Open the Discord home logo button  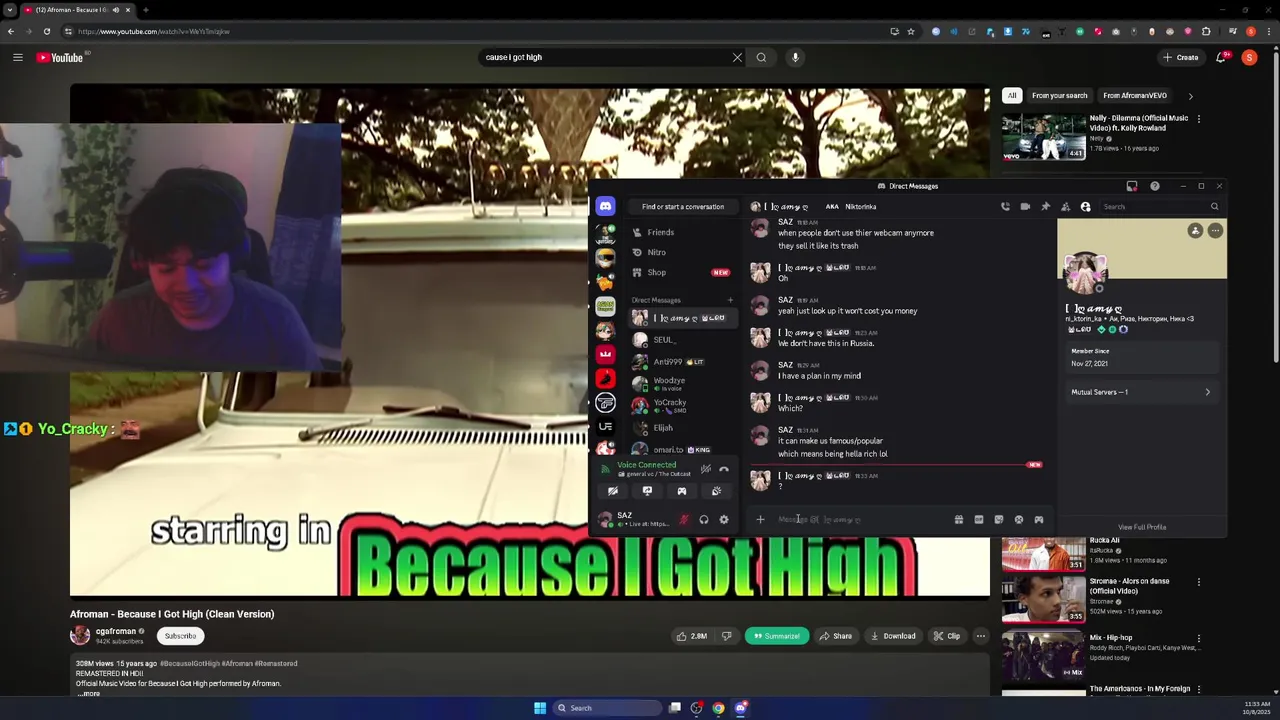605,206
